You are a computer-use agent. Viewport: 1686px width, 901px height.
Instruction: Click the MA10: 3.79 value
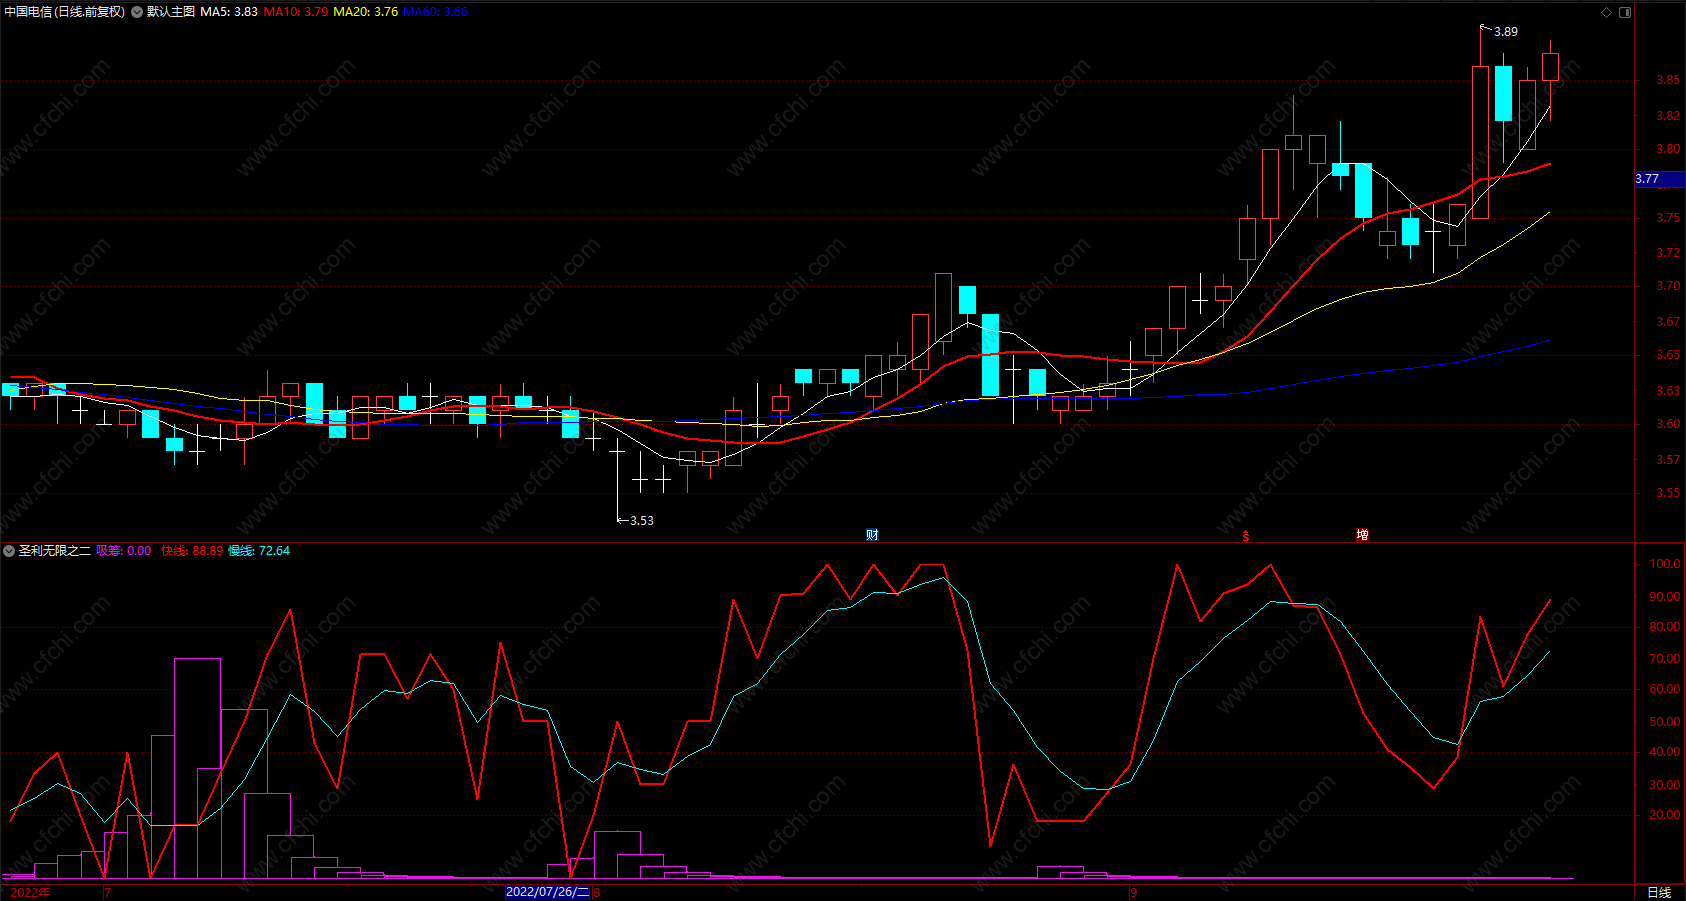pos(296,12)
